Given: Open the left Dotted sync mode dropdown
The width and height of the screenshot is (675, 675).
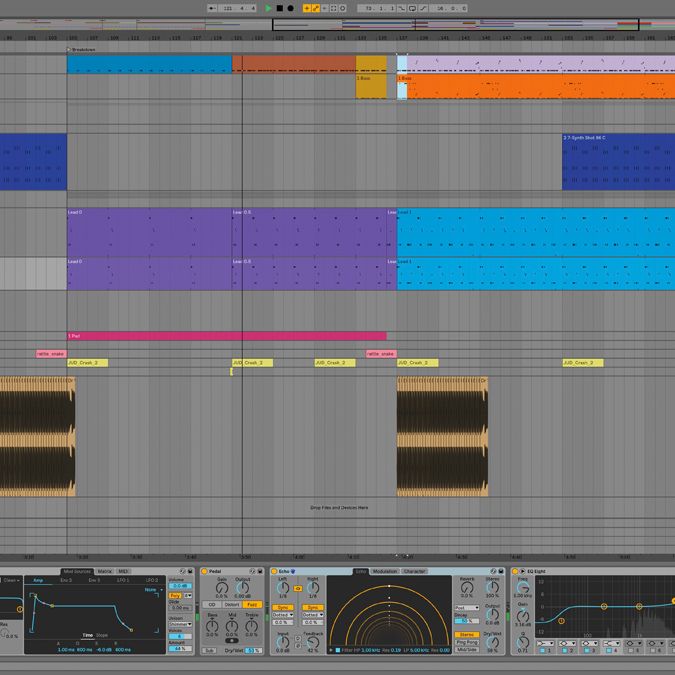Looking at the screenshot, I should [283, 615].
